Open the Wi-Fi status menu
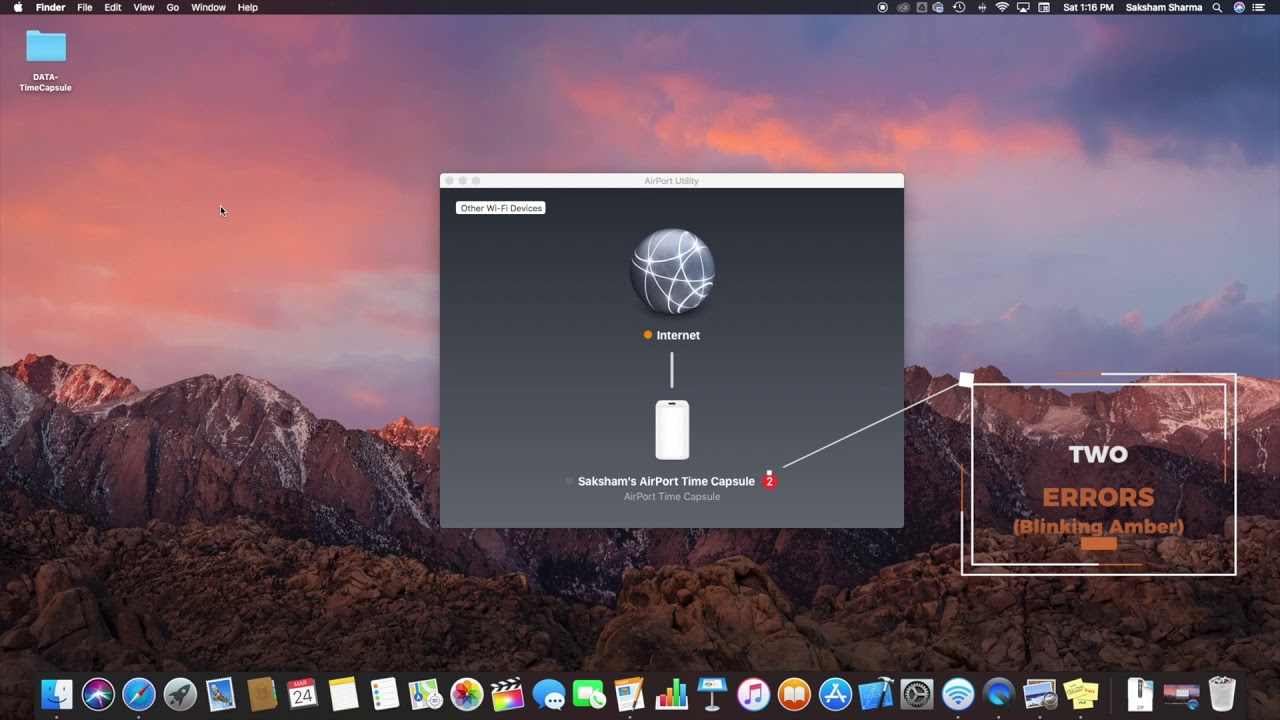Viewport: 1280px width, 720px height. pos(1002,7)
